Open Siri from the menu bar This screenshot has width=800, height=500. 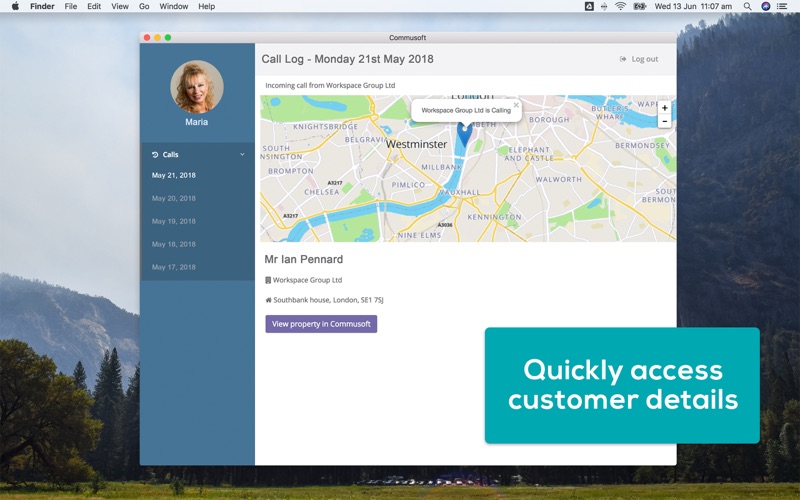tap(765, 6)
